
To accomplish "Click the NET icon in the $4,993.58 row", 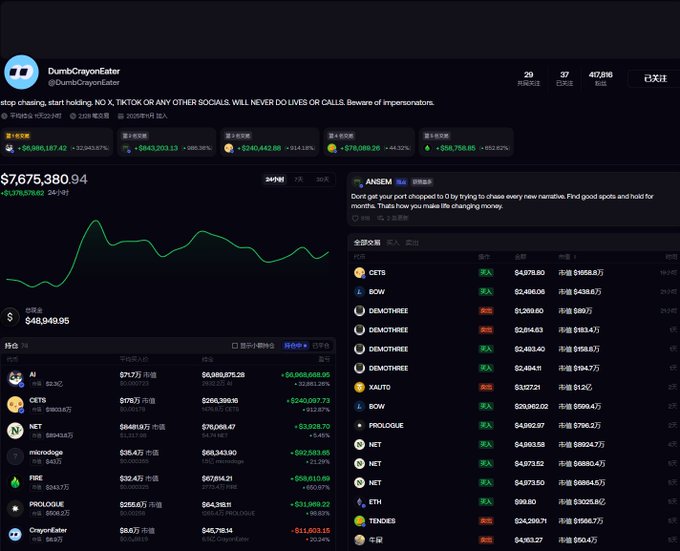I will [x=360, y=444].
